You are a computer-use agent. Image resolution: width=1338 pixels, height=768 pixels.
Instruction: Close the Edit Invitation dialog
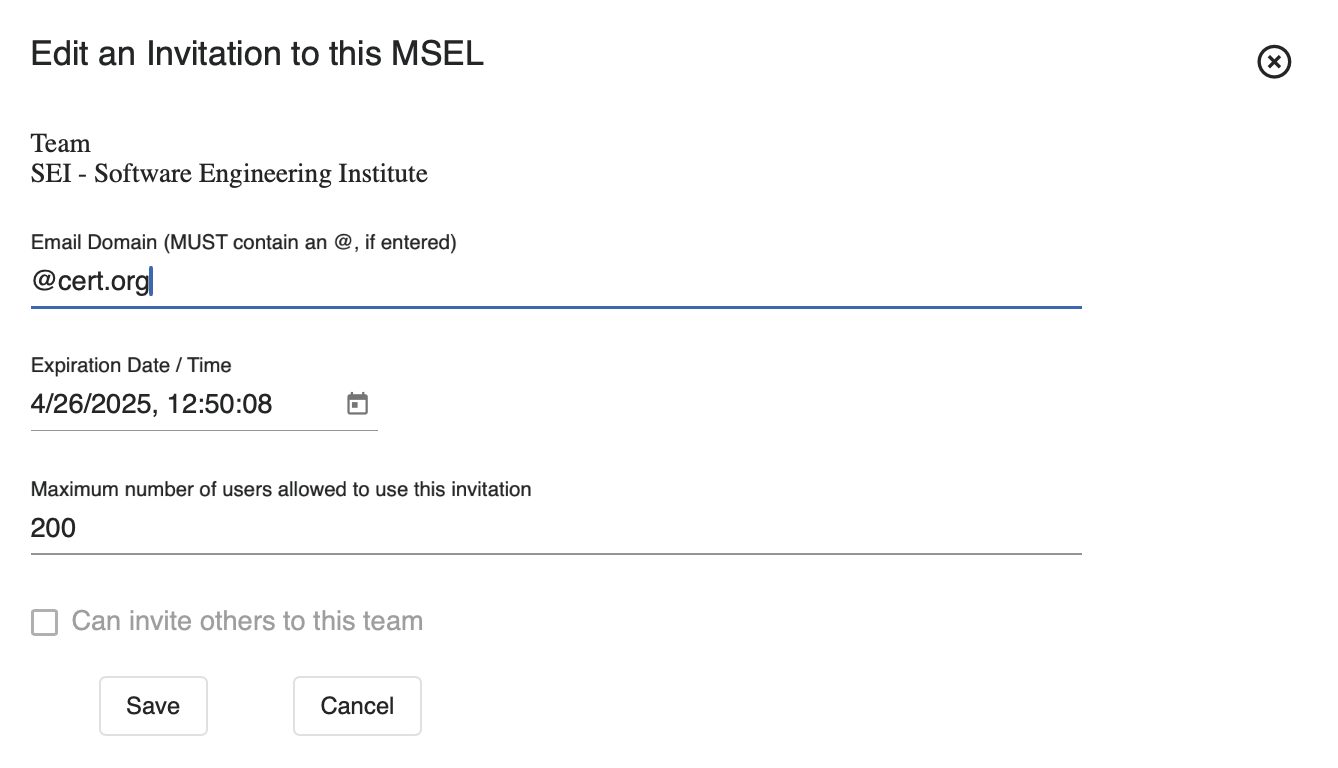[1273, 62]
